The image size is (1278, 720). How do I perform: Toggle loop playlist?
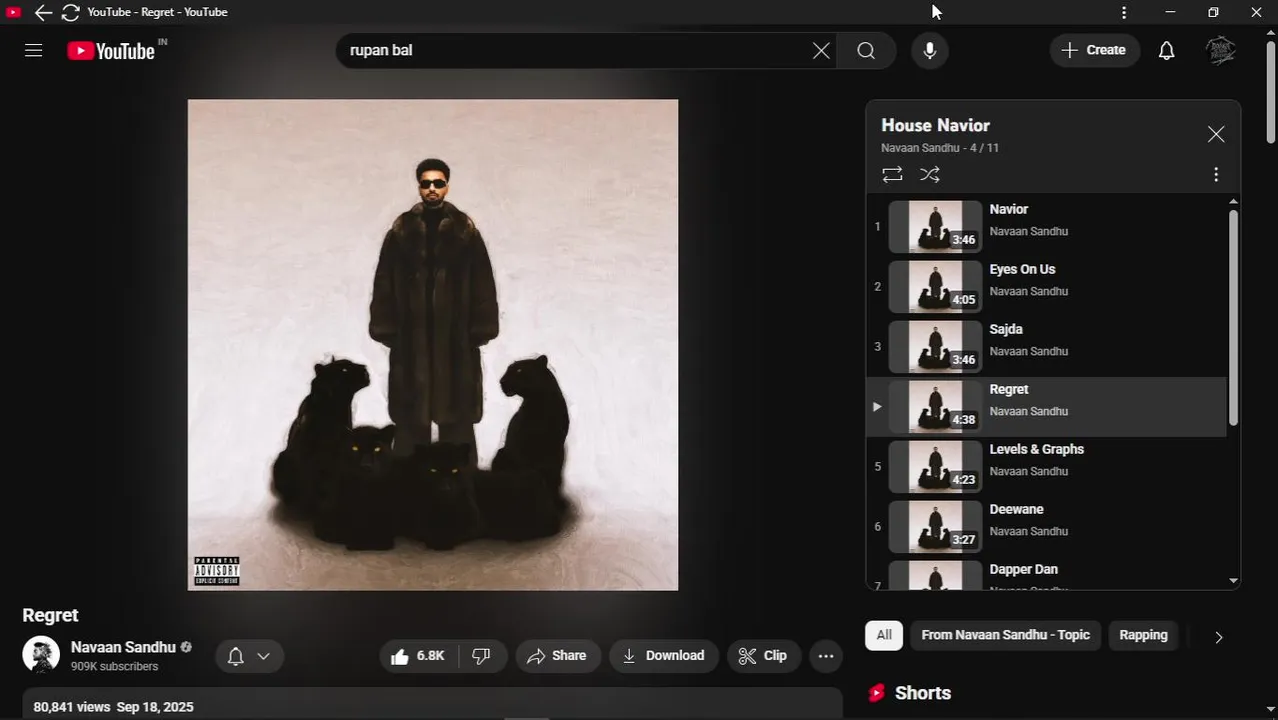892,174
